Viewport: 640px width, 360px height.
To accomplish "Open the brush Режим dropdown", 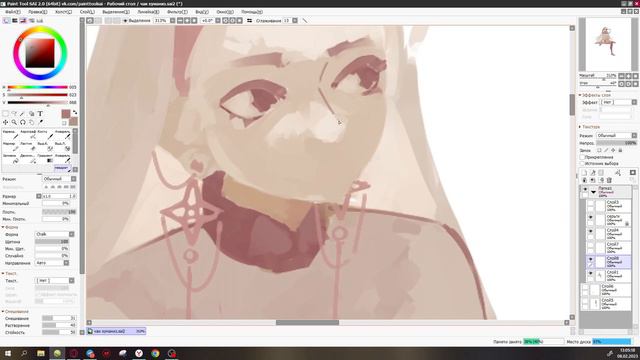I will pos(59,179).
